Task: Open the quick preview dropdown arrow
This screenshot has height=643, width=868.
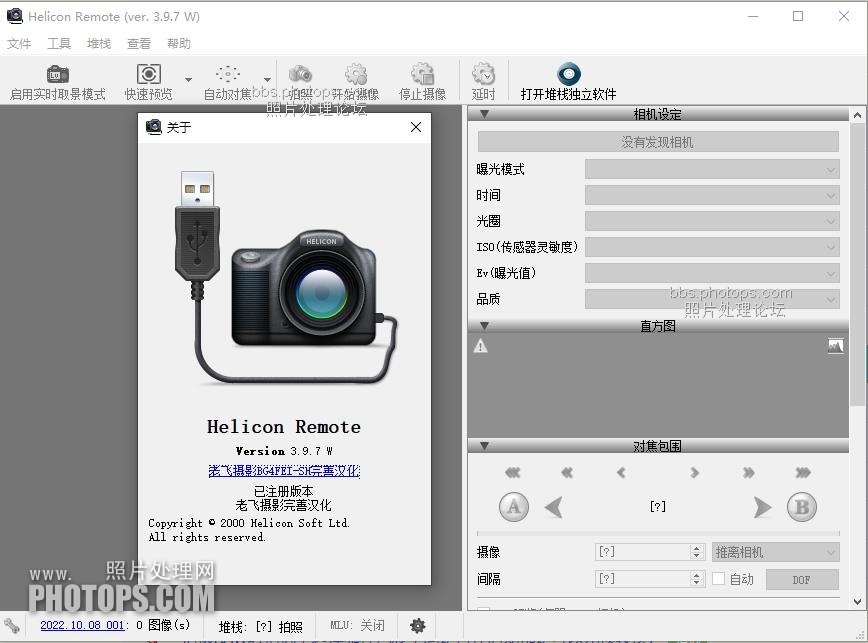Action: tap(188, 80)
